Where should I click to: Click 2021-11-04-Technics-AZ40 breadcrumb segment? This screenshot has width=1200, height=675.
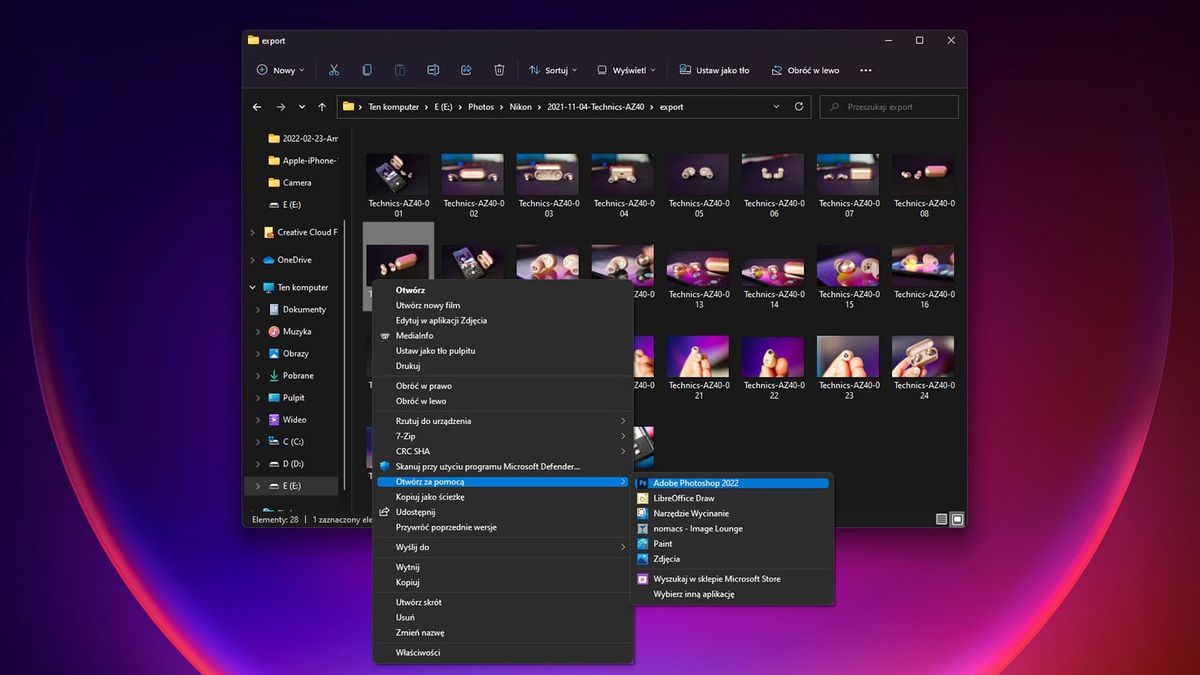coord(594,107)
